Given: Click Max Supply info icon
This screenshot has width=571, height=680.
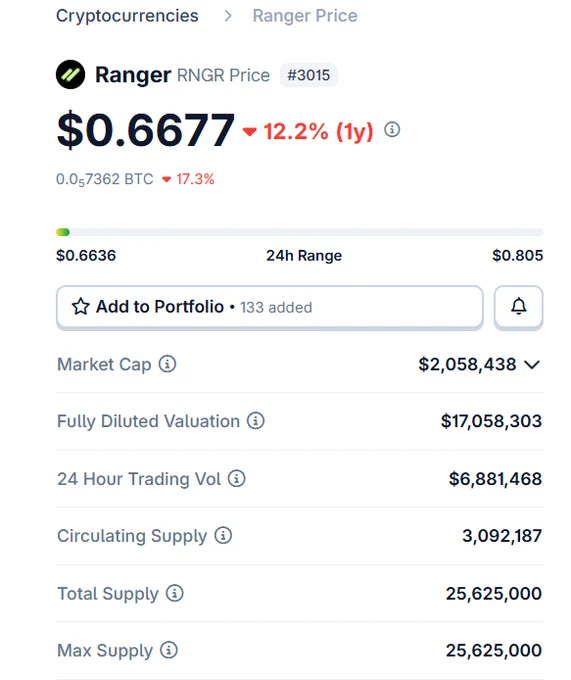Looking at the screenshot, I should pyautogui.click(x=169, y=650).
